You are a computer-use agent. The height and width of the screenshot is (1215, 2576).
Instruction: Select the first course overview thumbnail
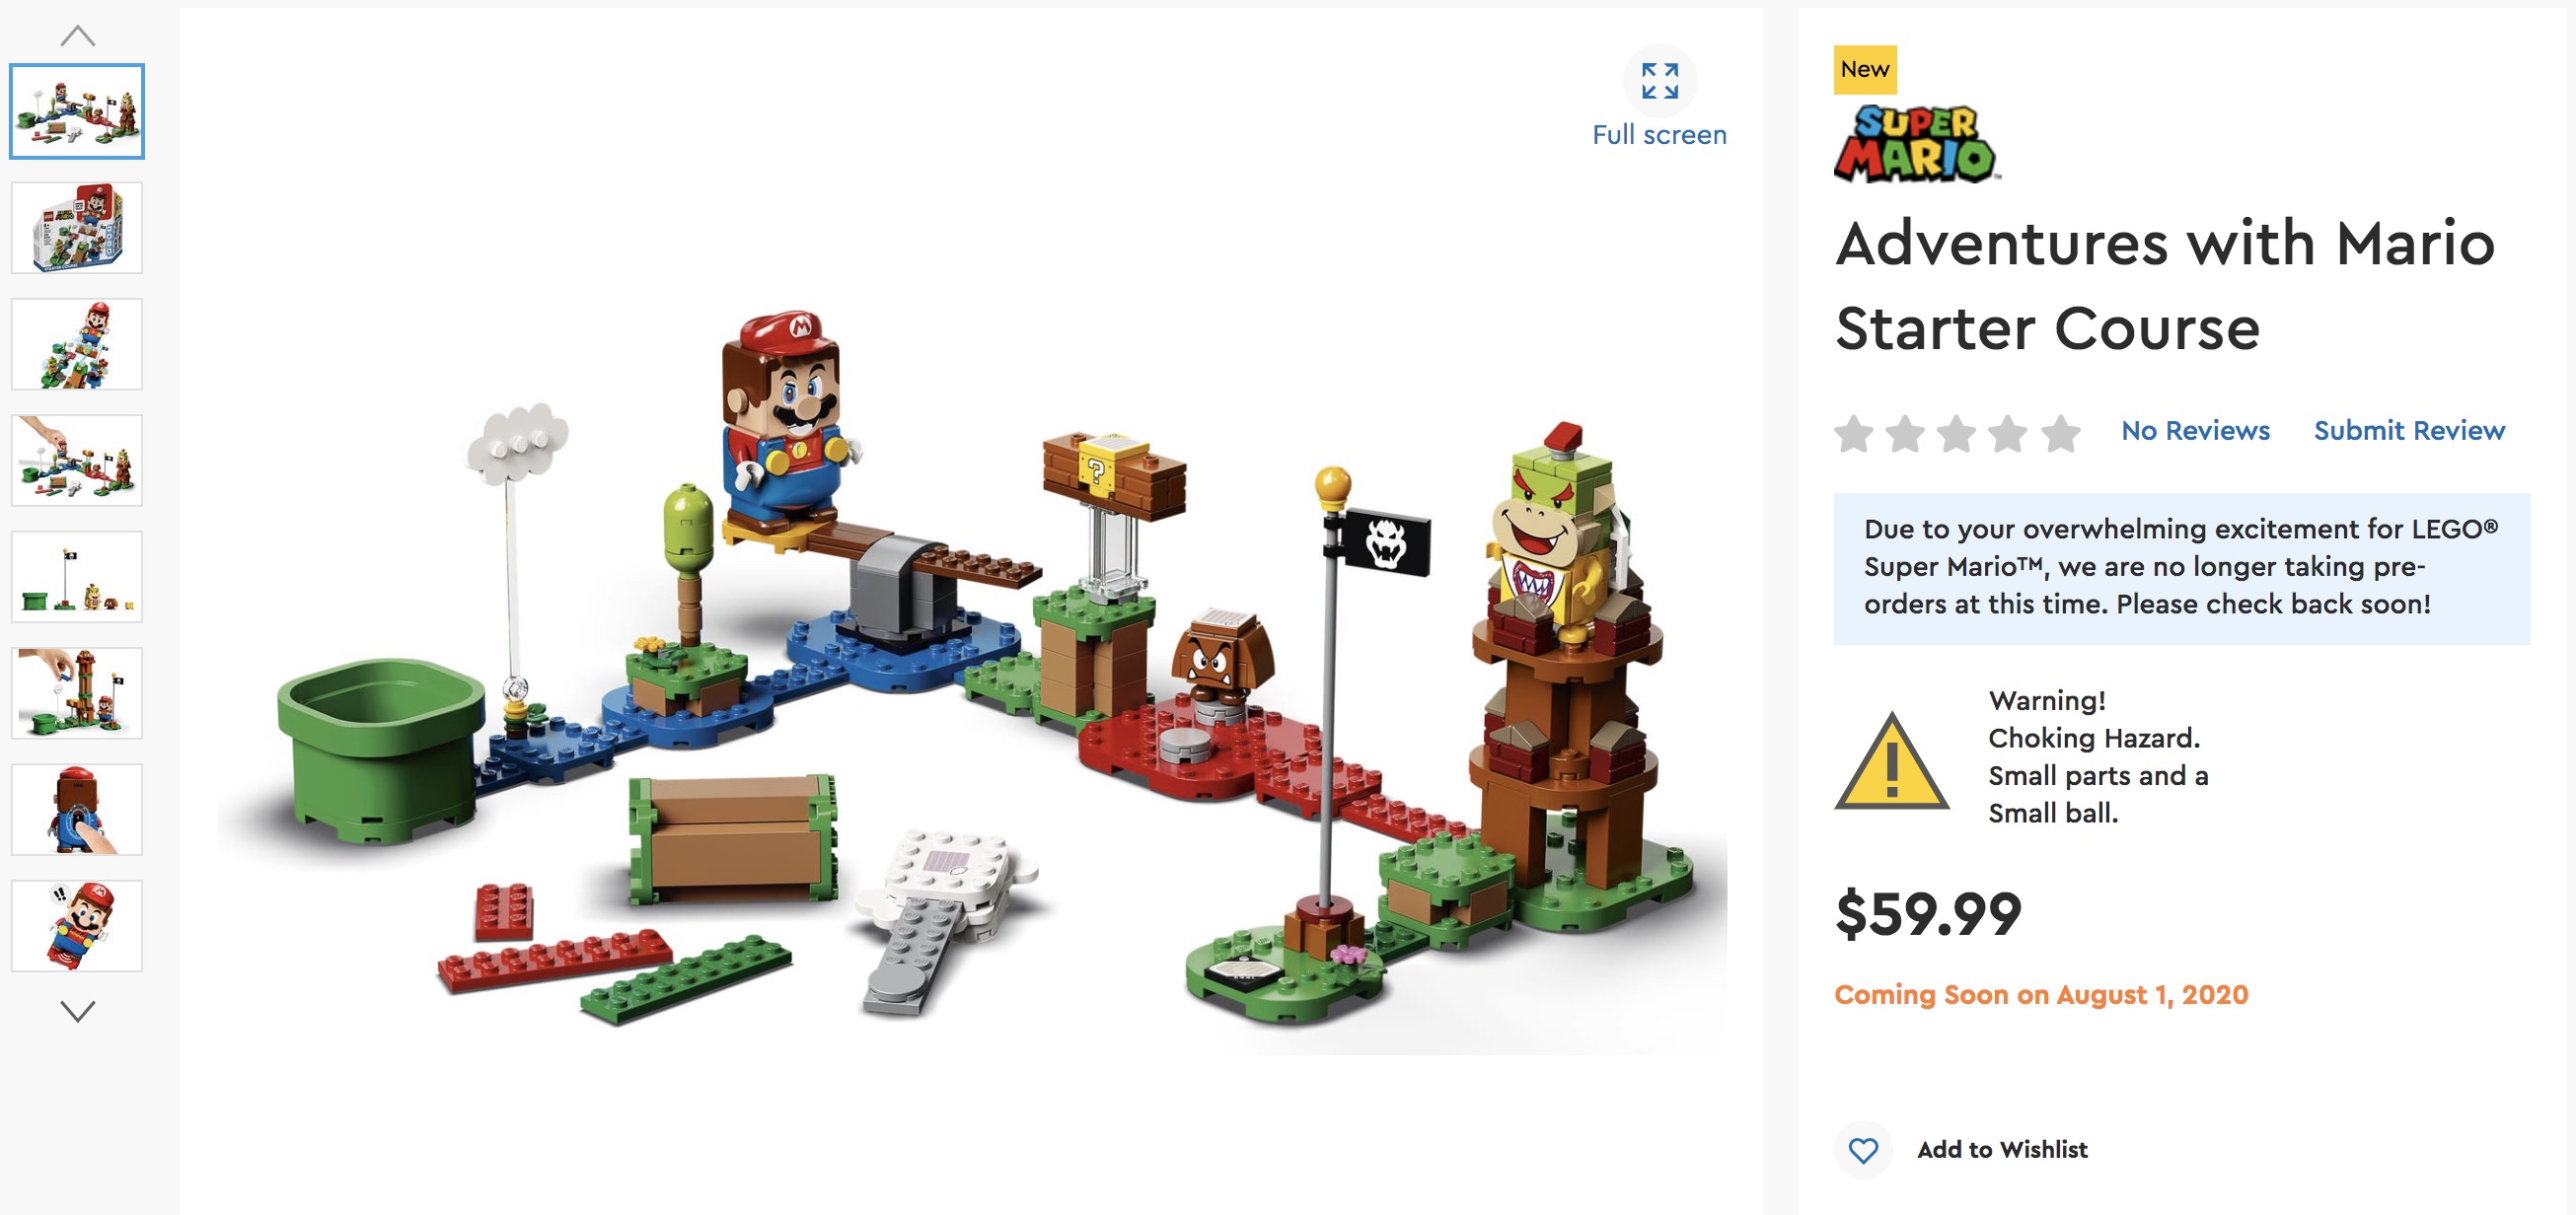77,111
